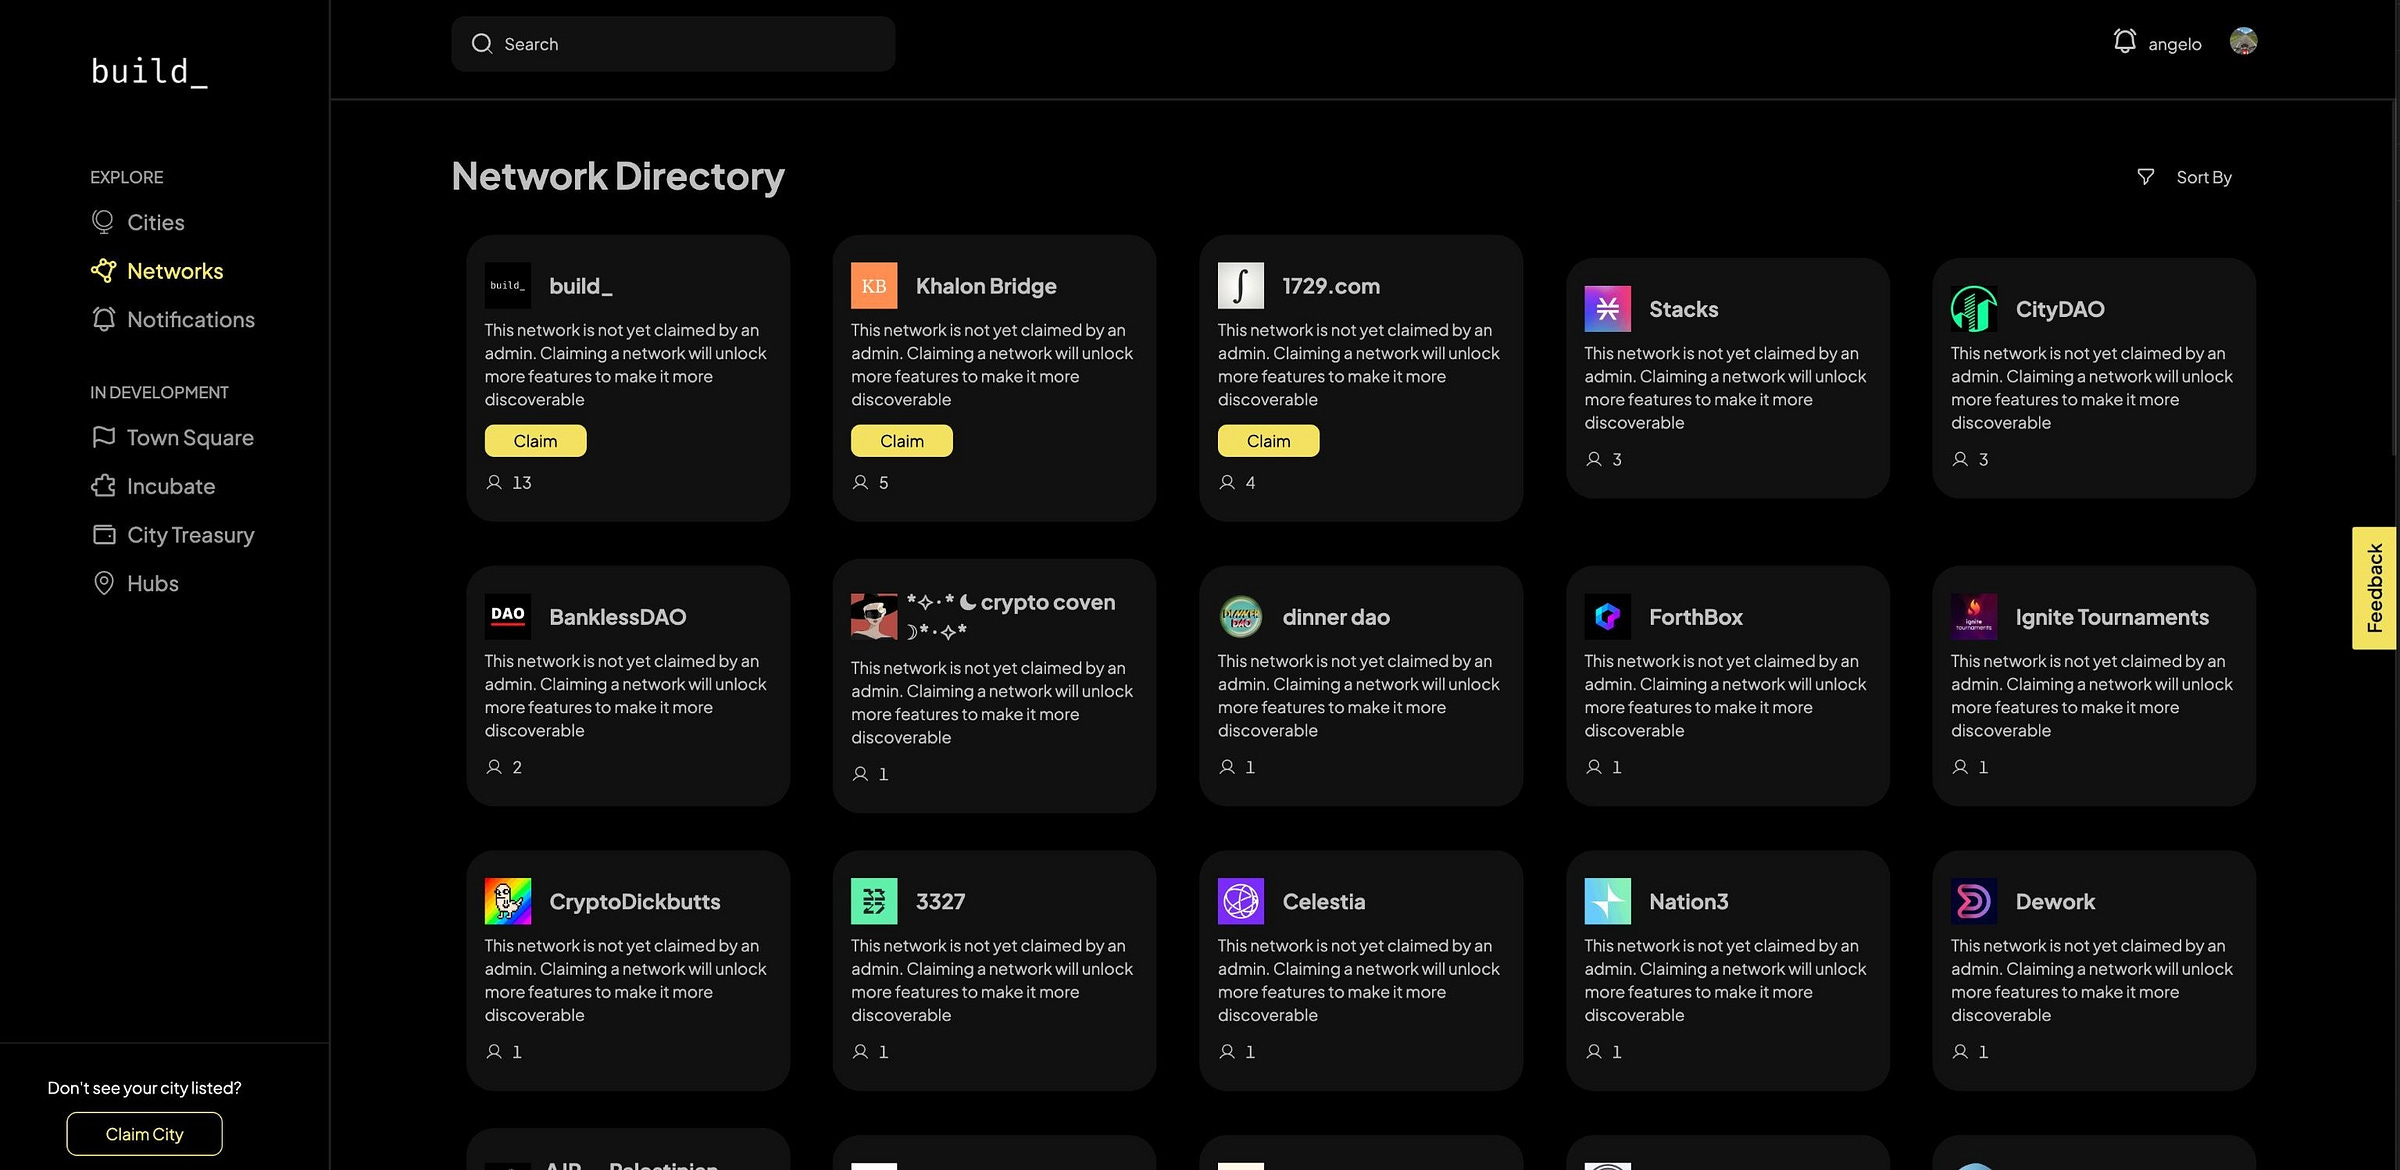The width and height of the screenshot is (2400, 1170).
Task: Click the CityDAO network logo
Action: [1974, 309]
